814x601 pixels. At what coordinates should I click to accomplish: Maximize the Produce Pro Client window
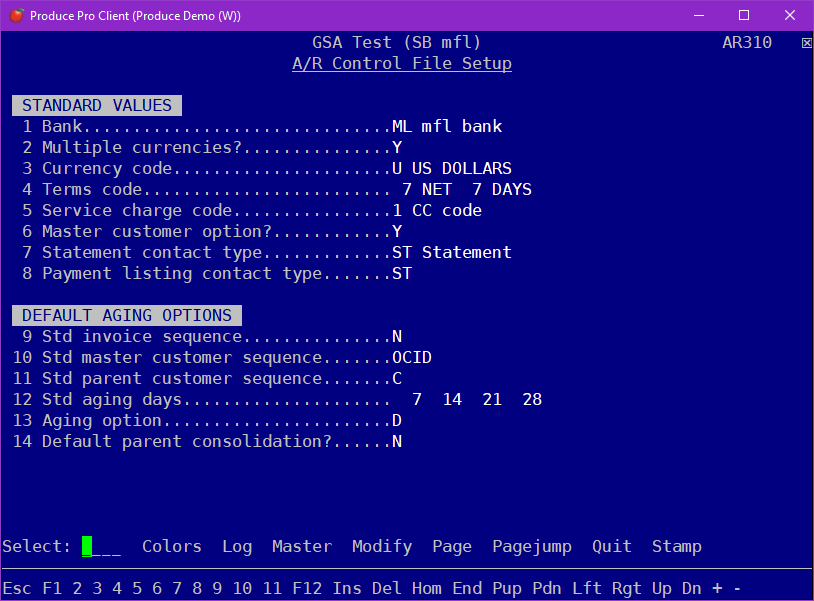click(744, 16)
